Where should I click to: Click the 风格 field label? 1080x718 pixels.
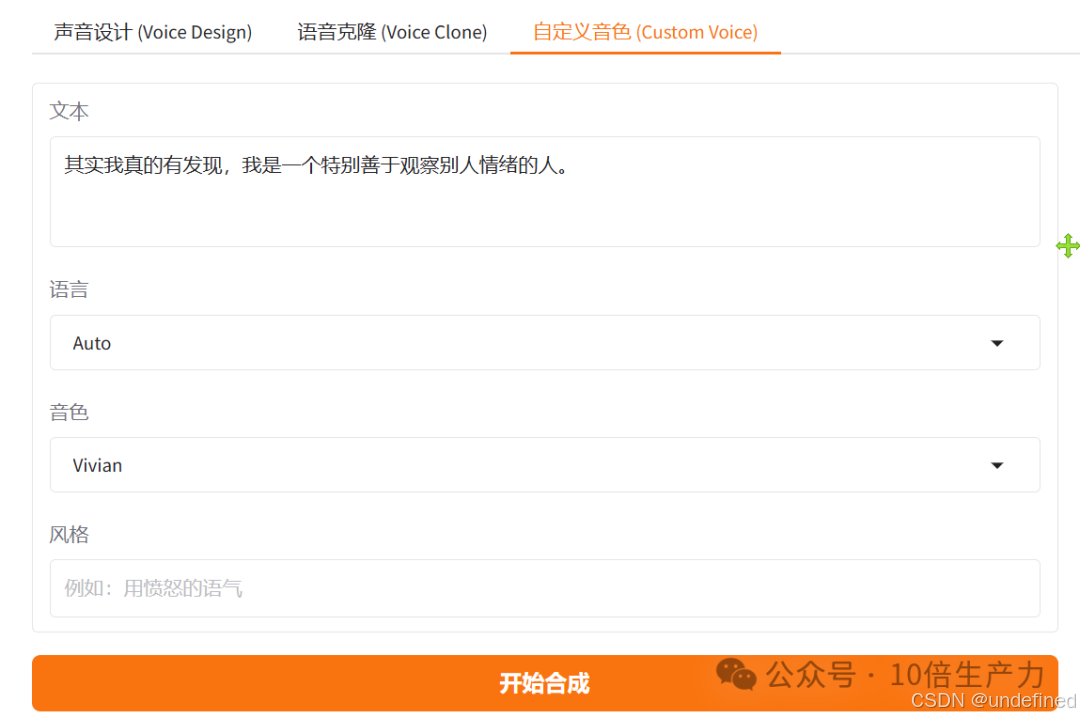(69, 534)
